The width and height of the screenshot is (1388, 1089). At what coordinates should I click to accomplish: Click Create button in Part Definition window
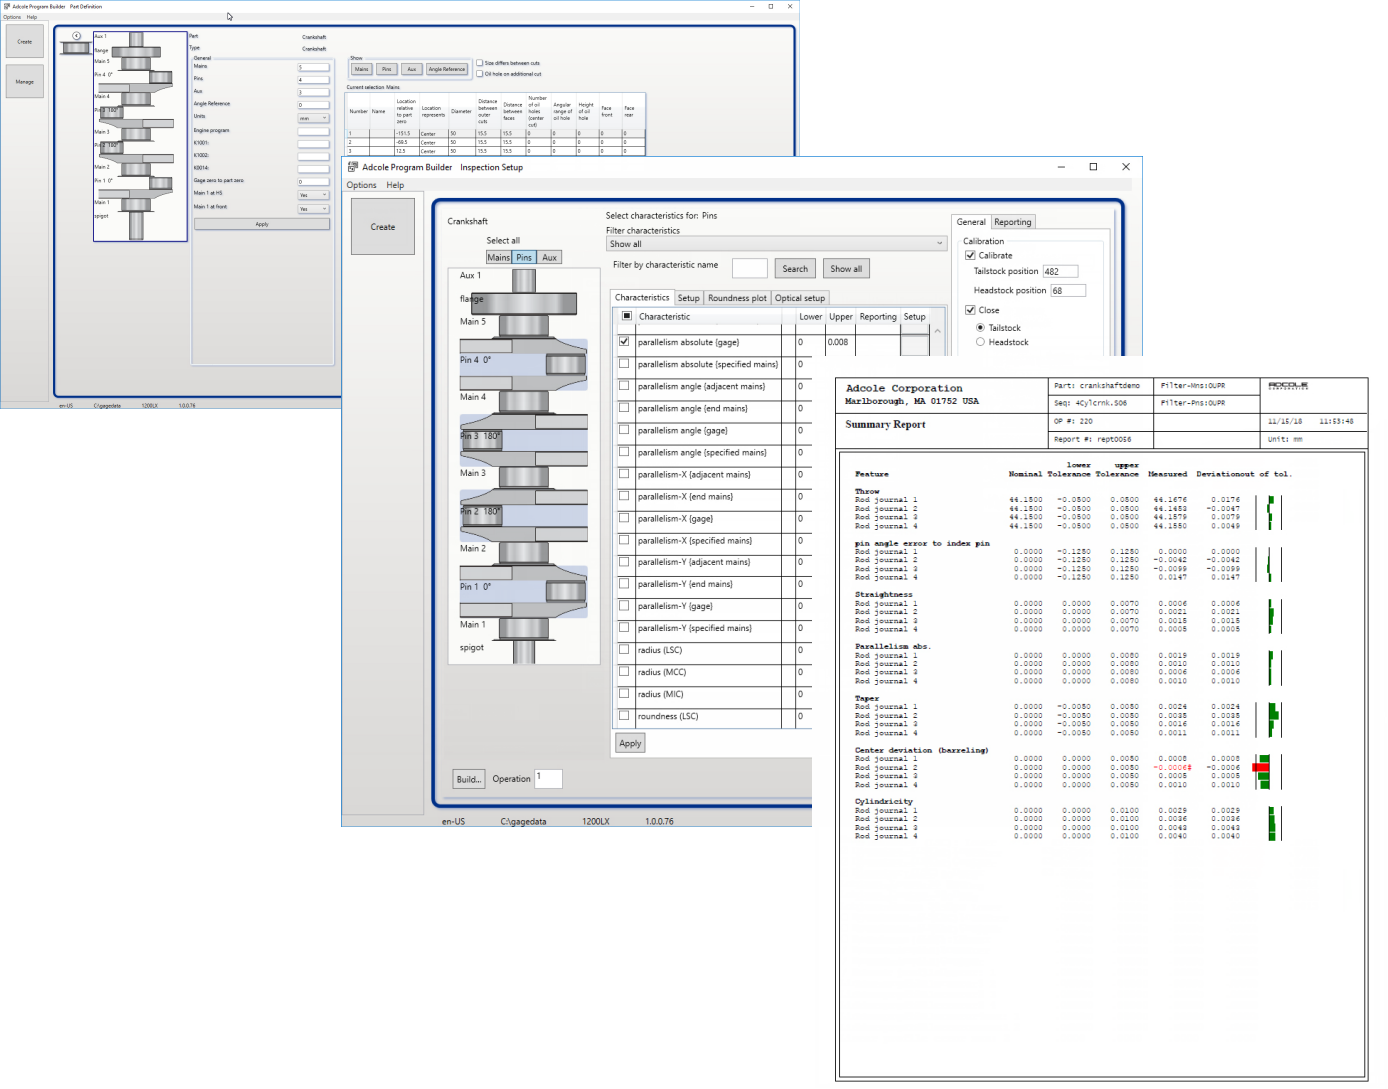(25, 42)
